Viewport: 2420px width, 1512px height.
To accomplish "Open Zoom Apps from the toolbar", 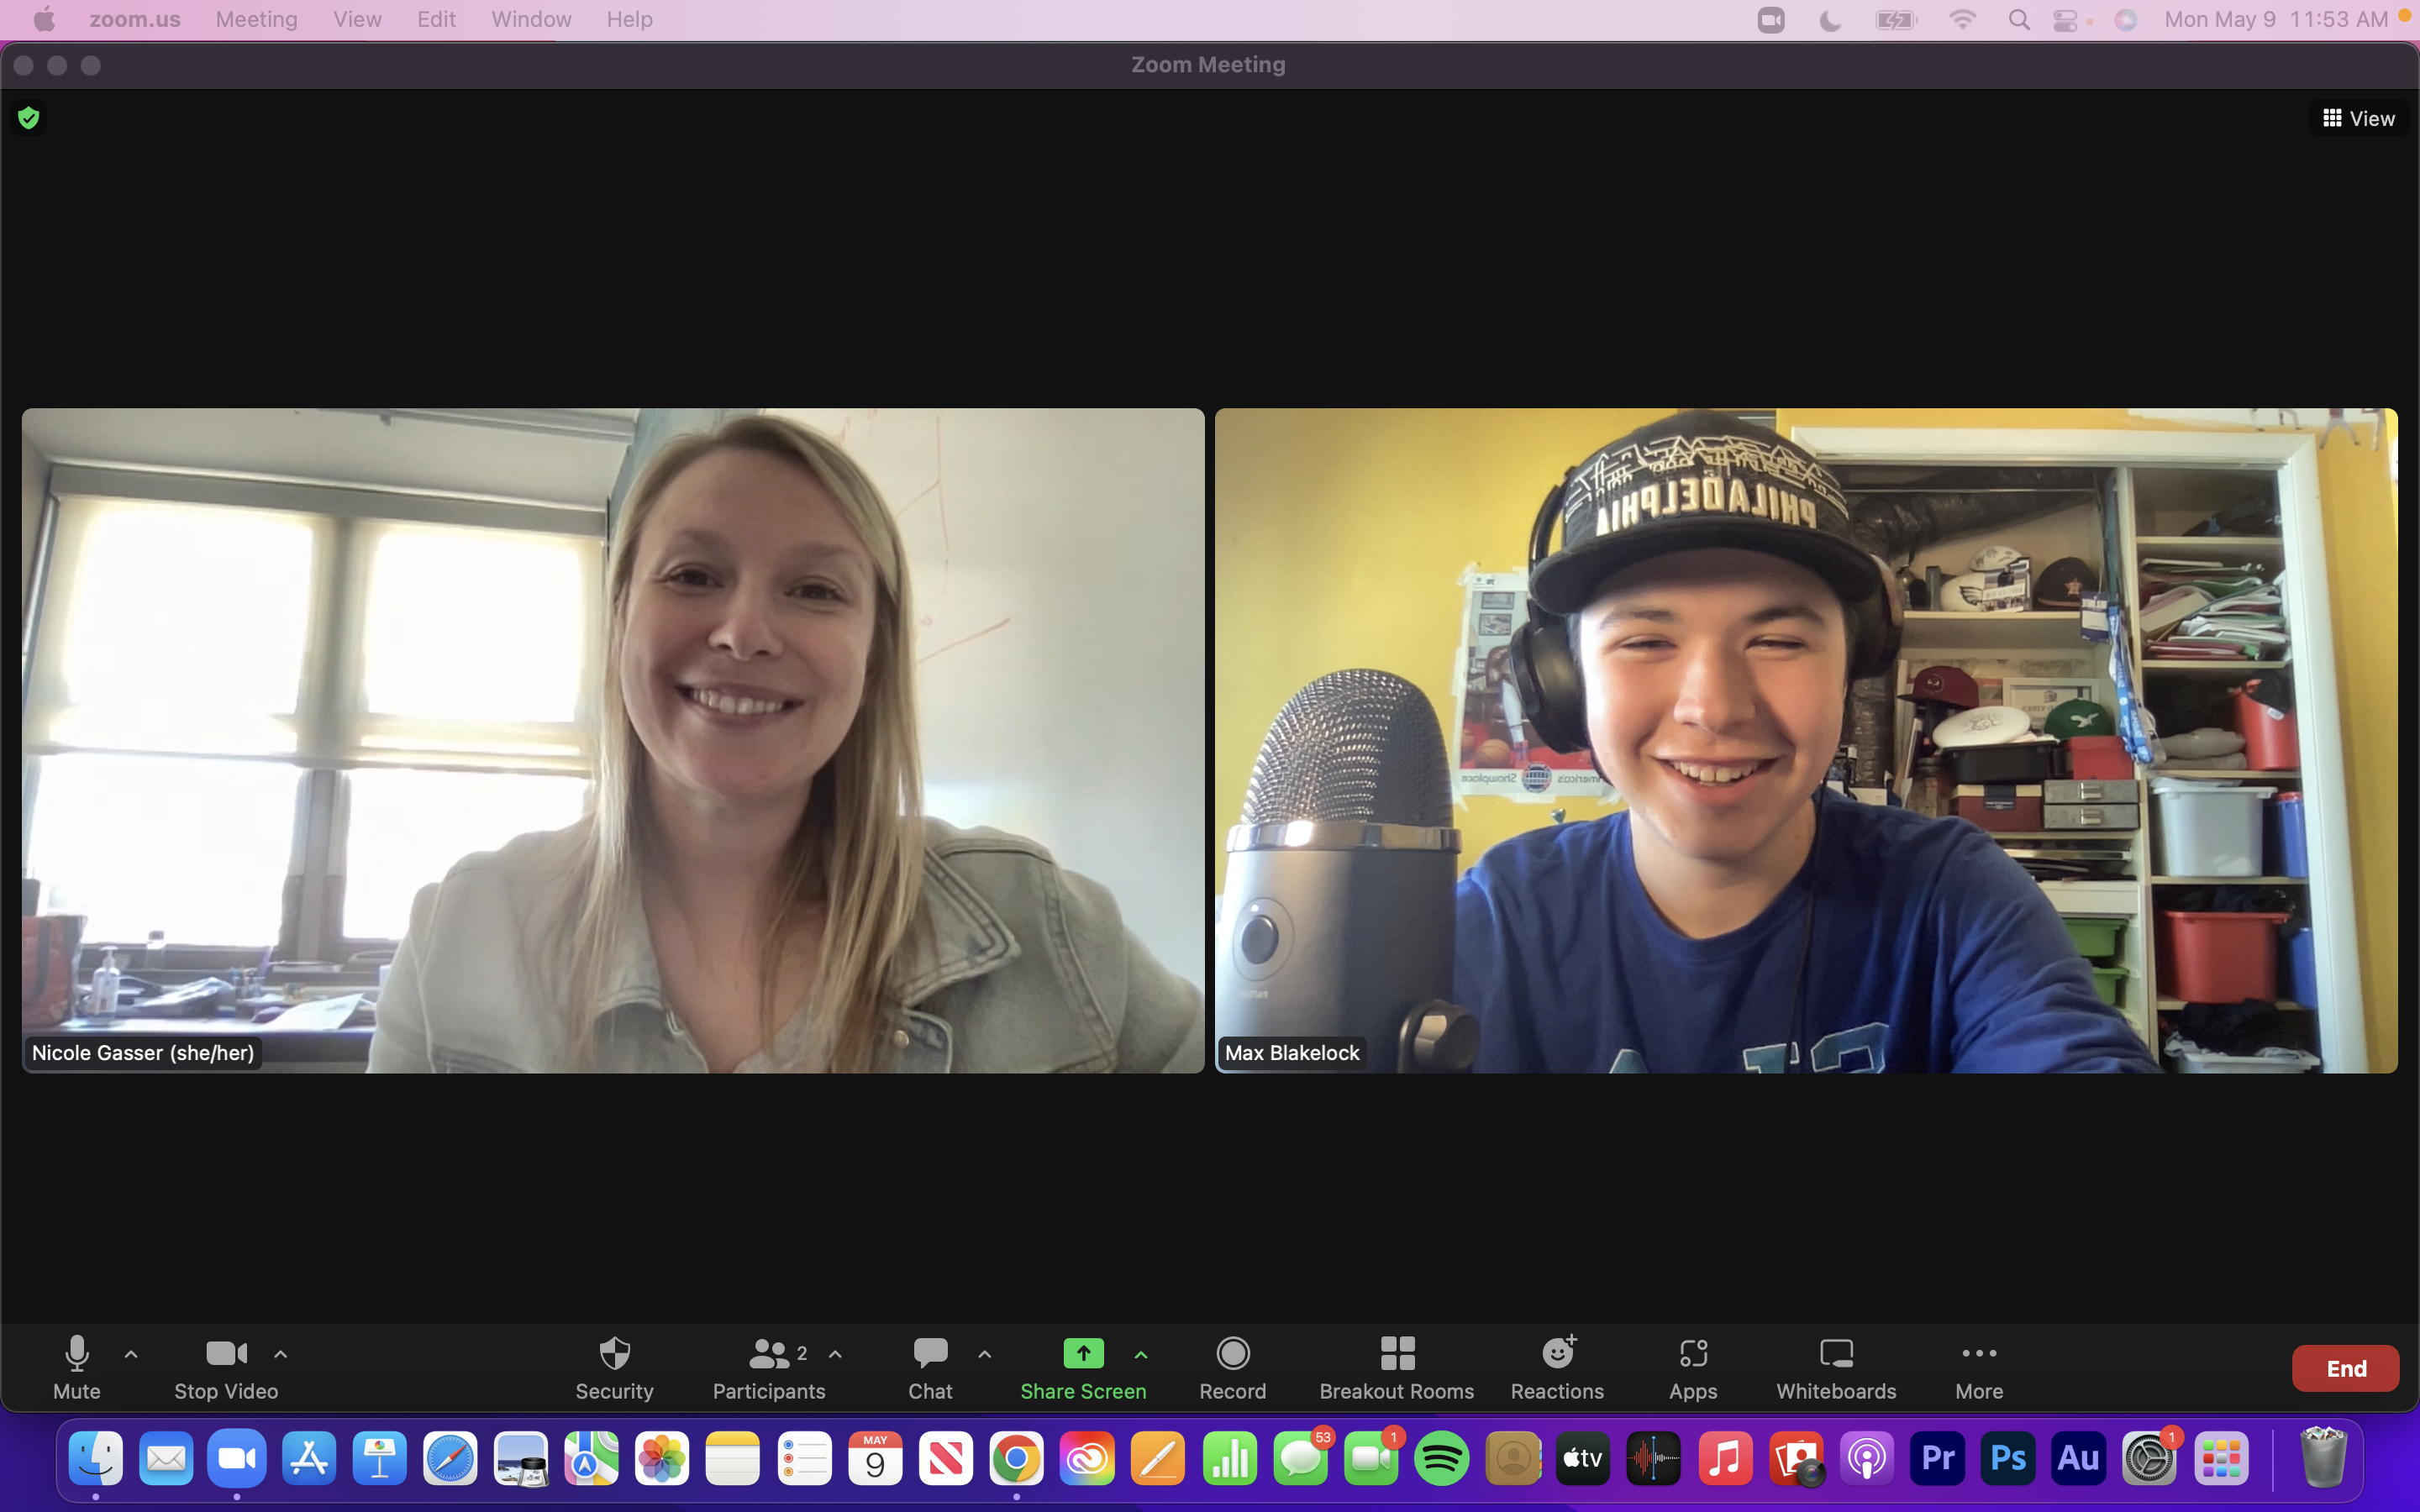I will (x=1692, y=1367).
